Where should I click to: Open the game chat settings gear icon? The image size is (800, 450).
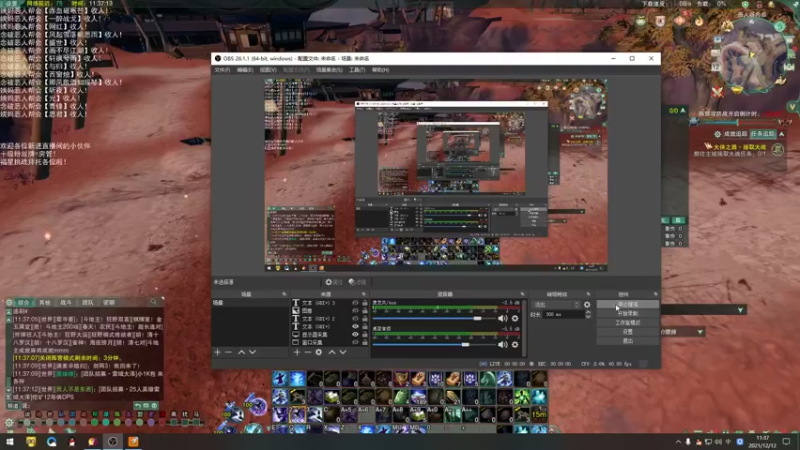9,303
